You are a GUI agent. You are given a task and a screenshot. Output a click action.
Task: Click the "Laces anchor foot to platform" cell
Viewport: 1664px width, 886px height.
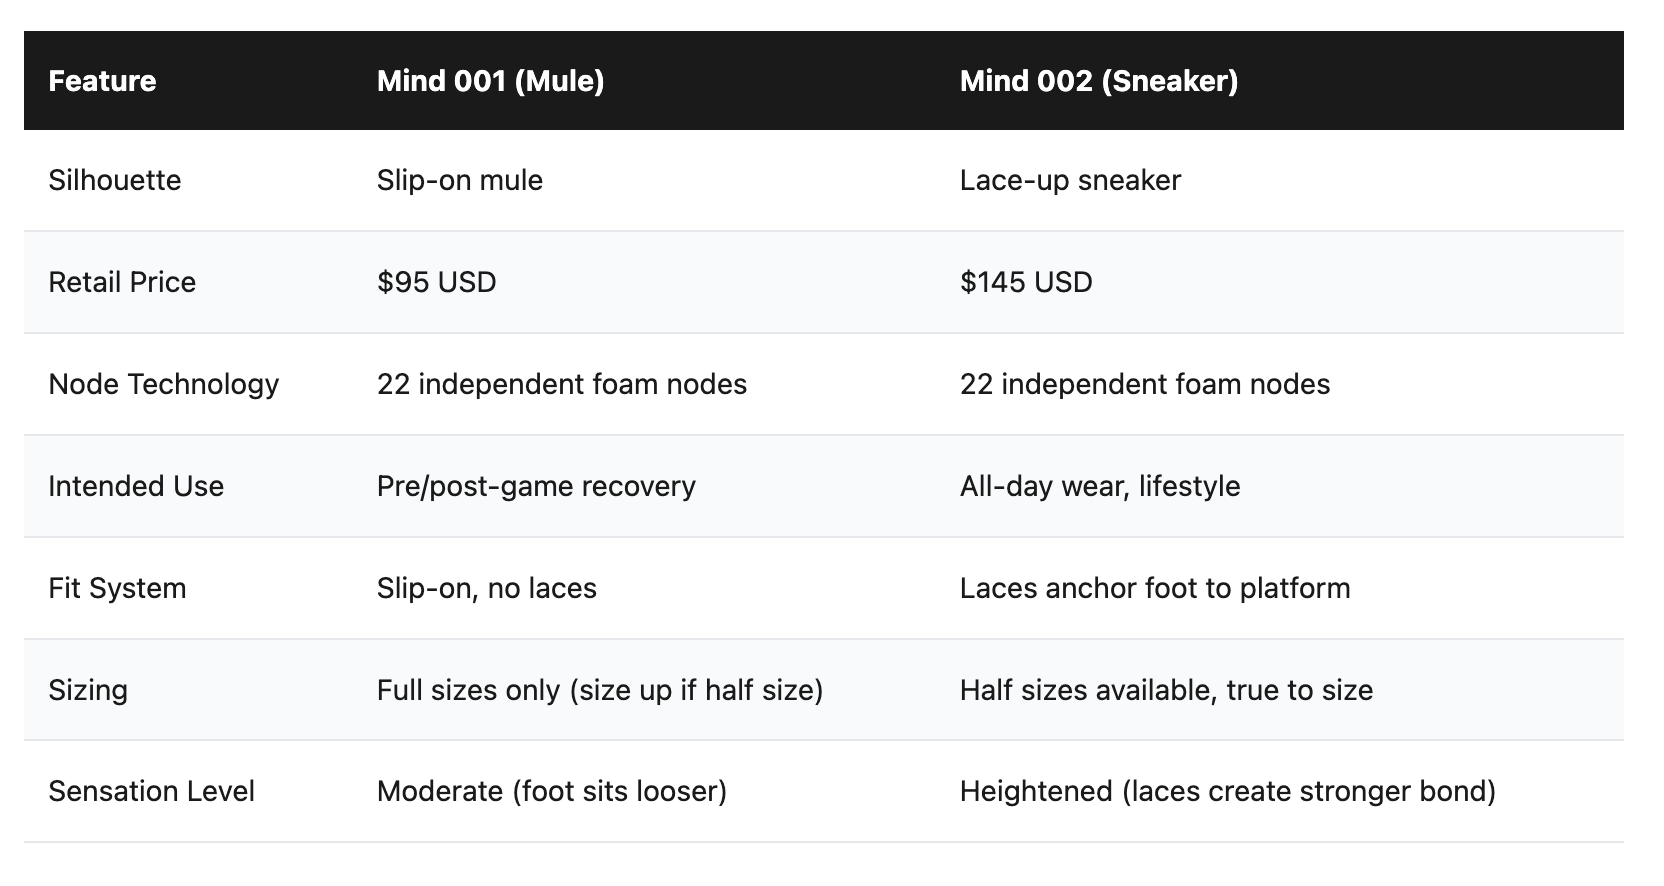1154,588
